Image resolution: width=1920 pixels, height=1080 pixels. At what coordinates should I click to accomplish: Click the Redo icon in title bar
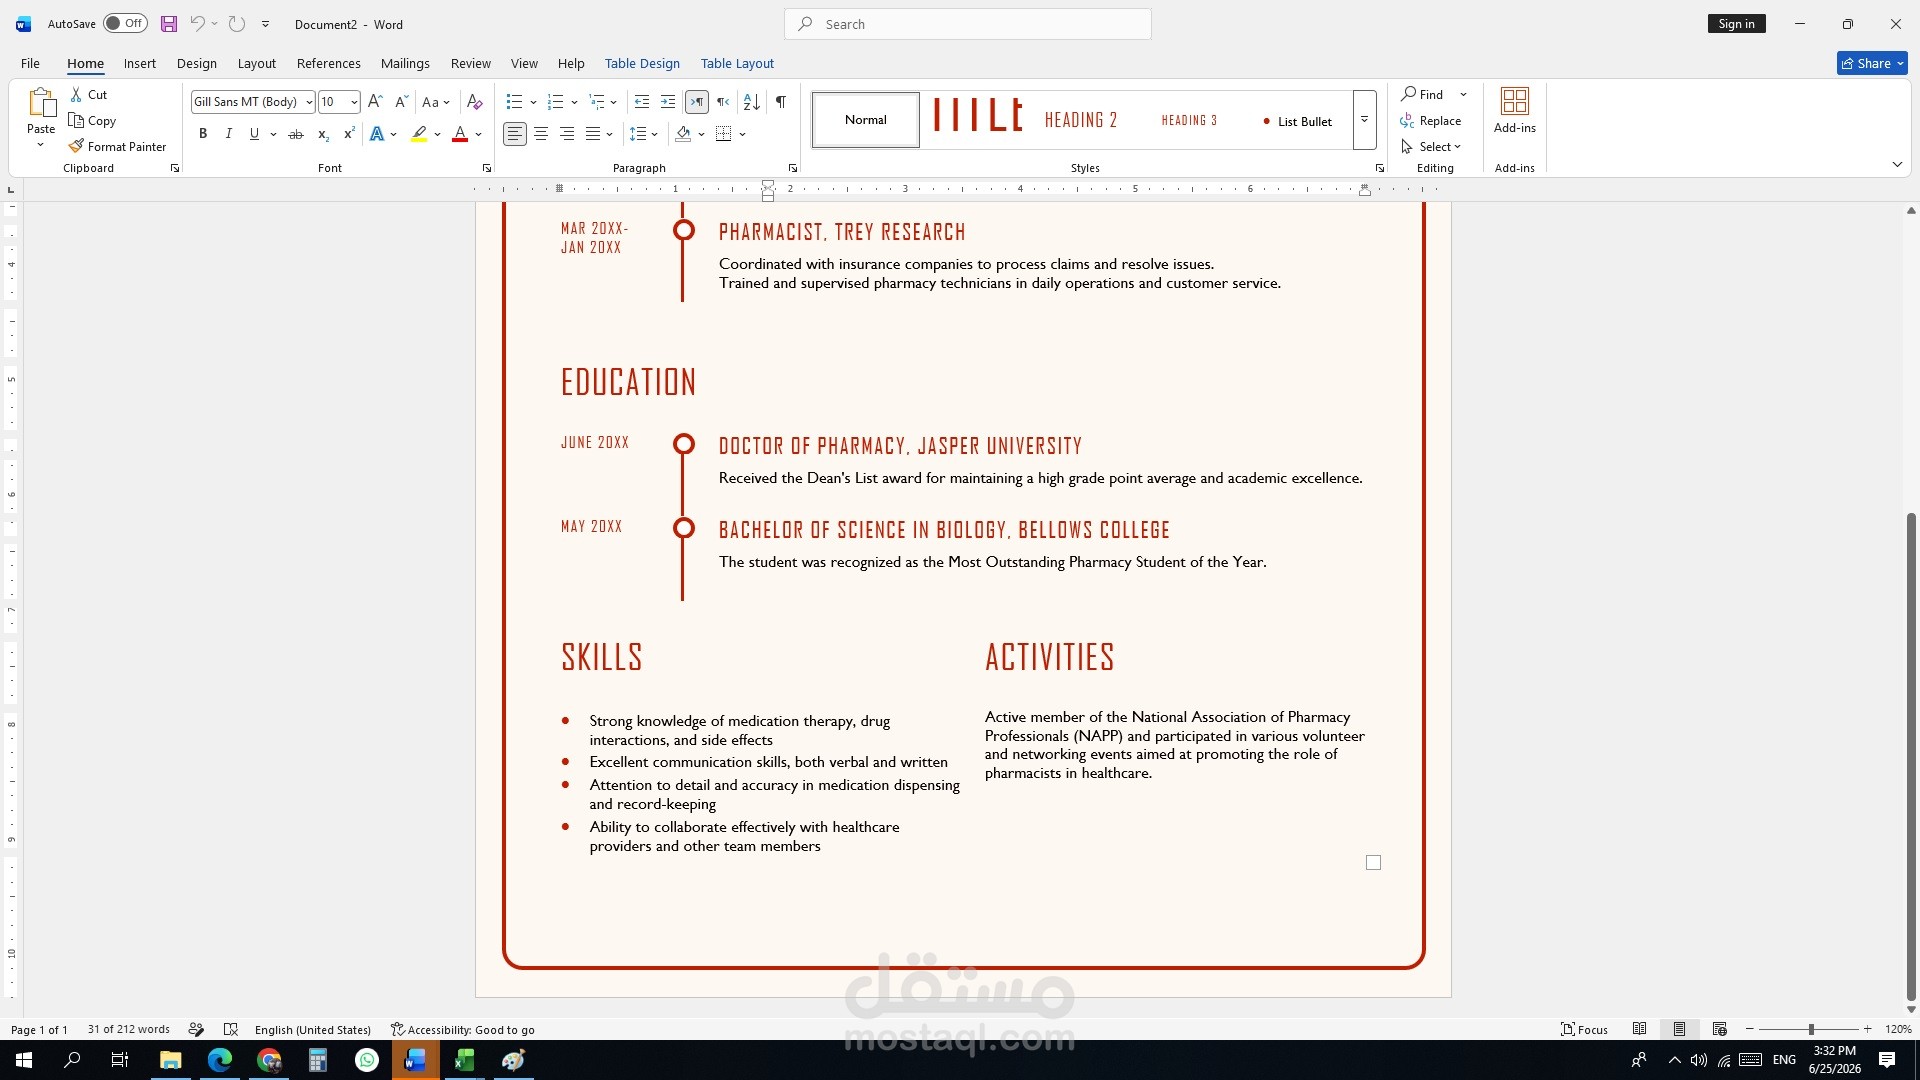[x=236, y=24]
